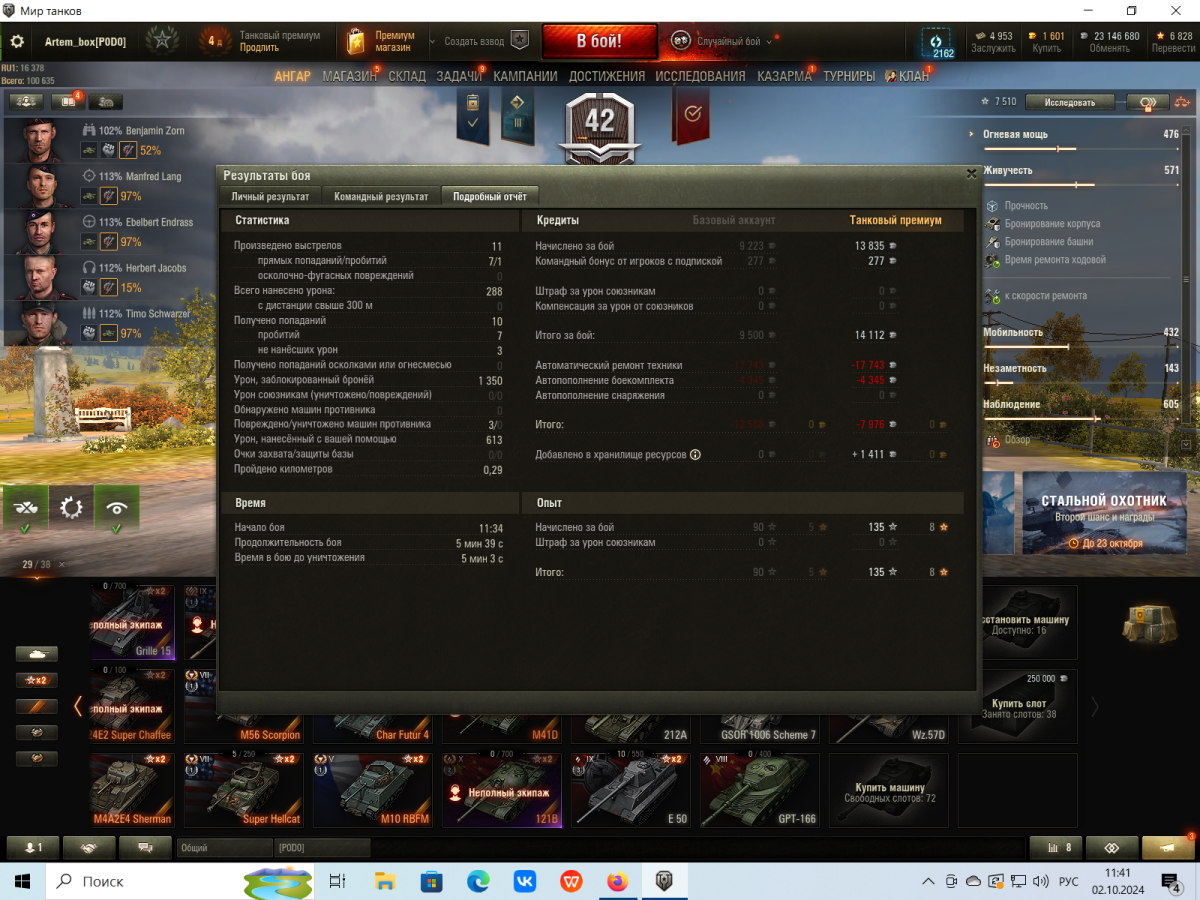Click the star laurel rank badge

click(x=162, y=41)
